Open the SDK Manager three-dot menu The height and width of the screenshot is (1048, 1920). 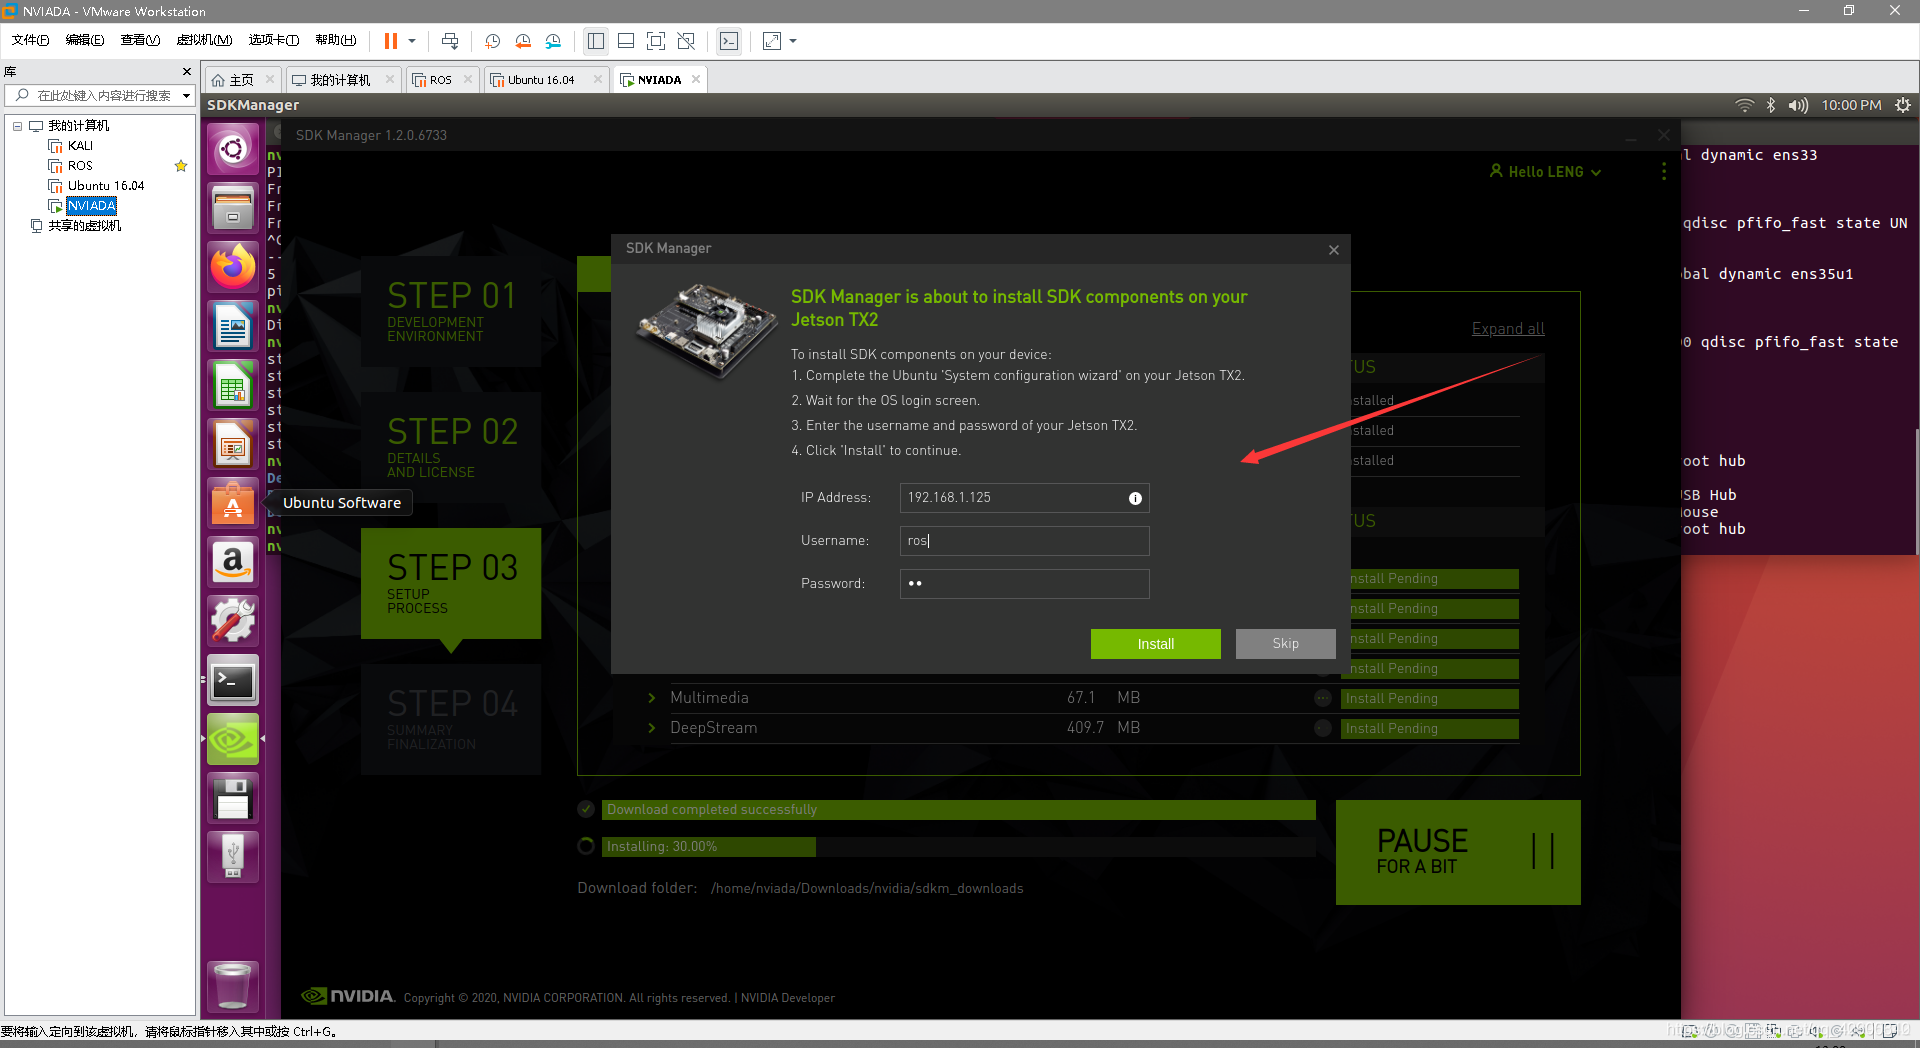pos(1663,172)
